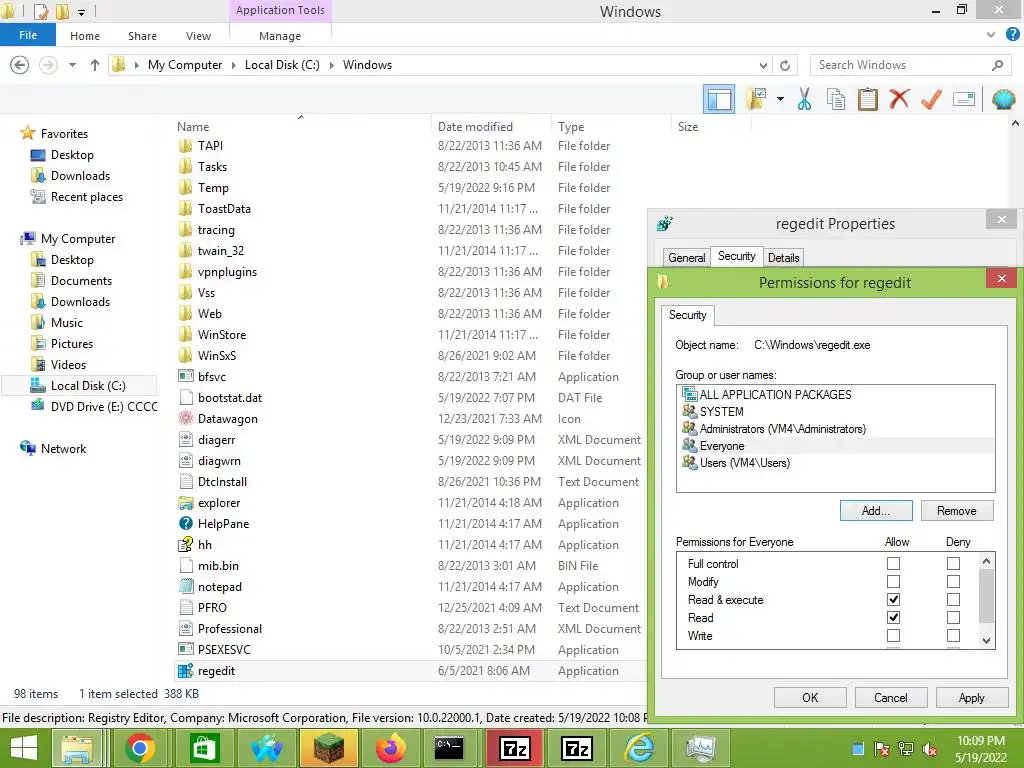Expand the chevron before My Computer breadcrumb
This screenshot has width=1024, height=768.
[136, 65]
